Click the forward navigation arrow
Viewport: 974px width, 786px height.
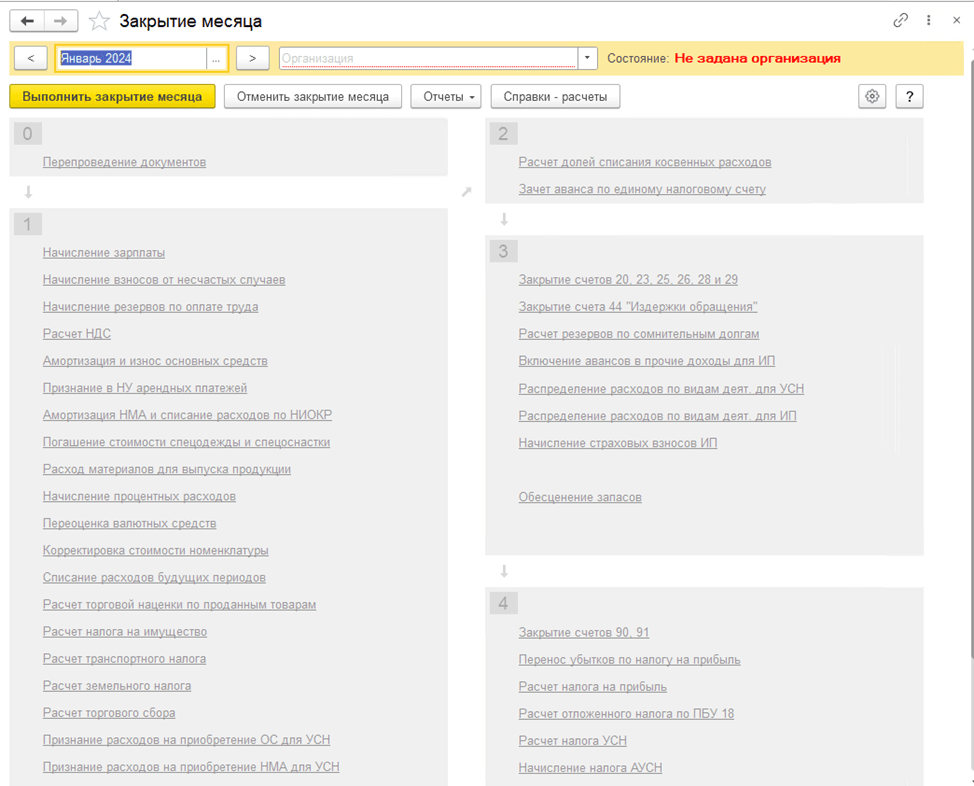coord(61,21)
